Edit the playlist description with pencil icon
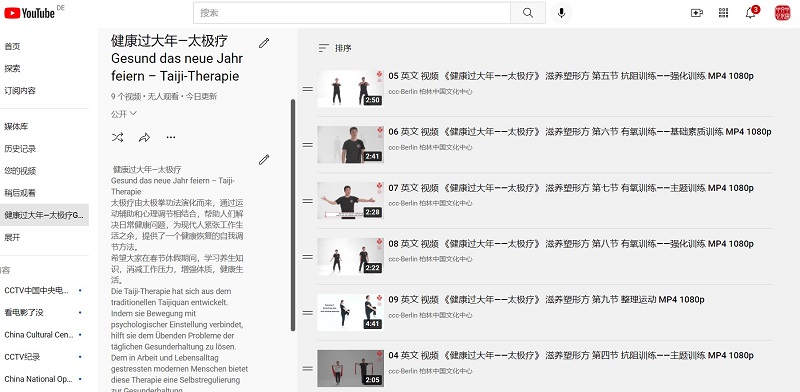This screenshot has width=800, height=392. pos(264,160)
